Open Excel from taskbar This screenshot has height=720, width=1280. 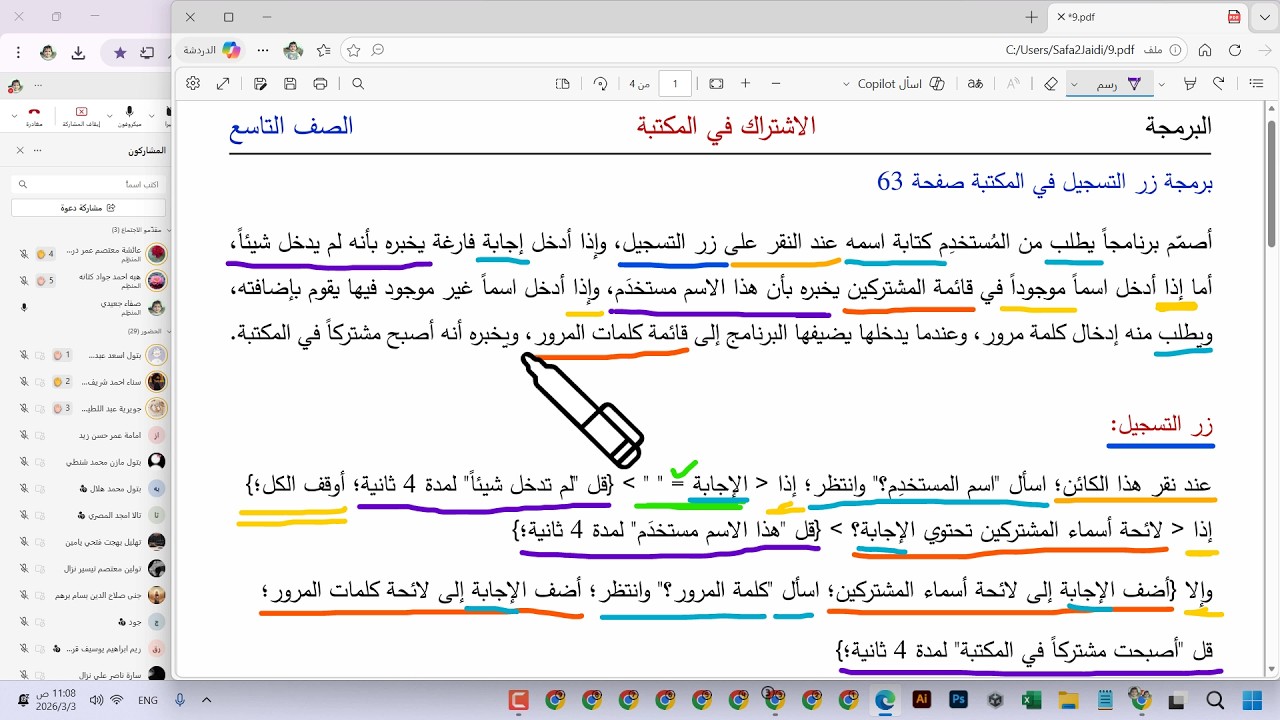1031,700
